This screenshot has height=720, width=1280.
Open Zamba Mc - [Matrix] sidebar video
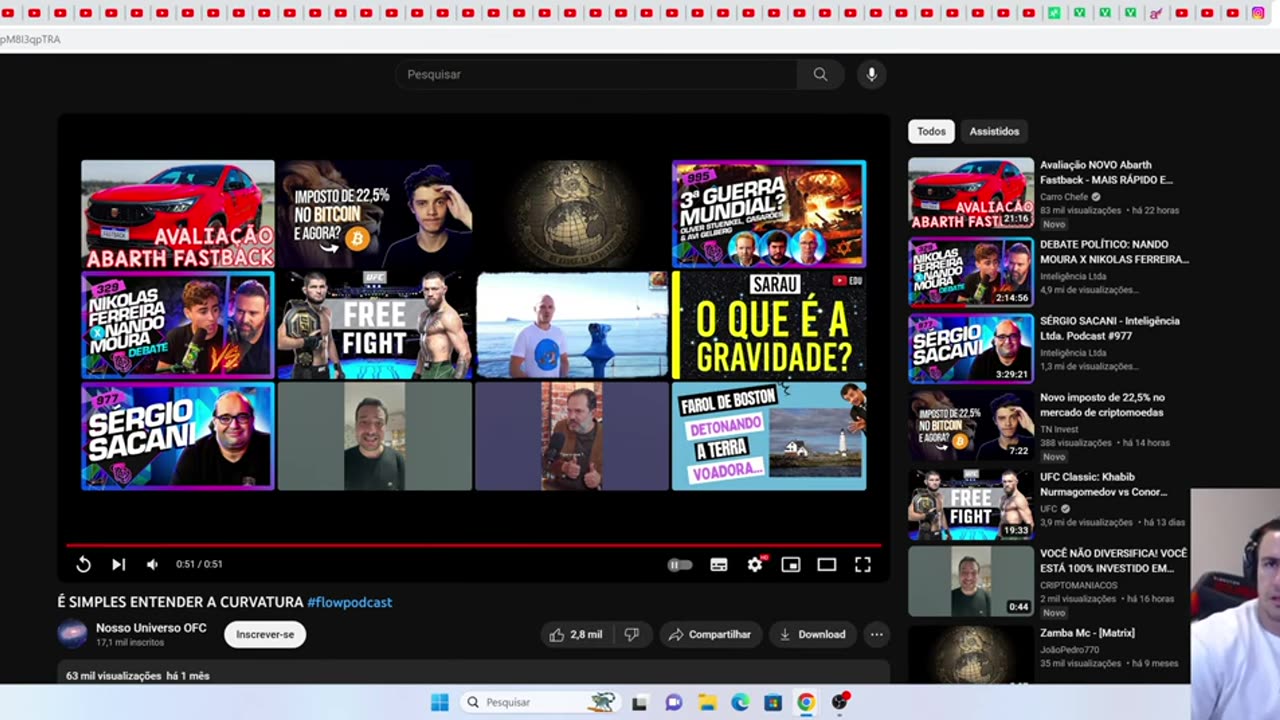click(x=1087, y=633)
